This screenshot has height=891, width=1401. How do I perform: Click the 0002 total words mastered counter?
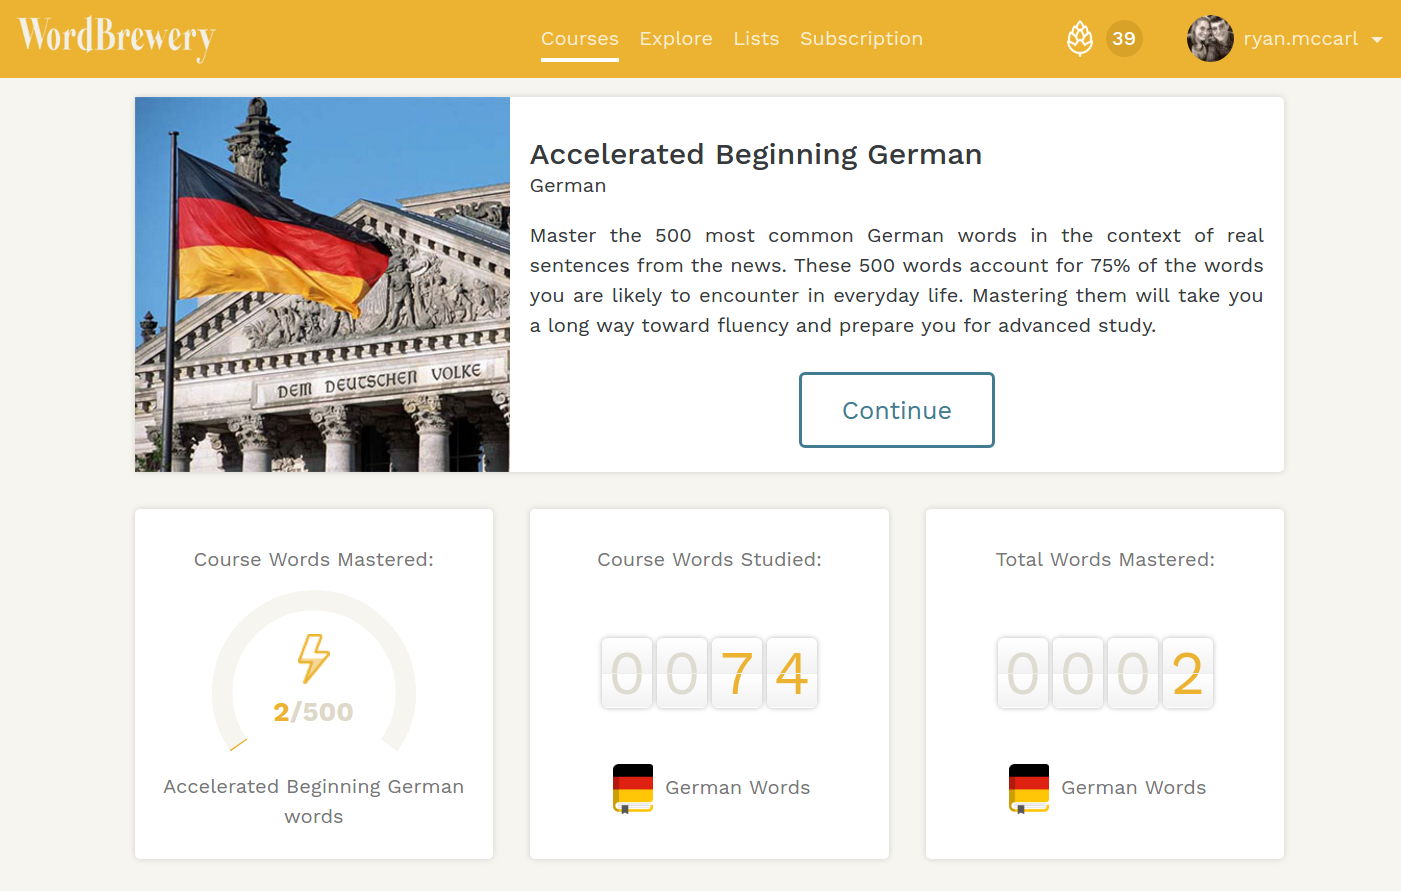coord(1105,673)
